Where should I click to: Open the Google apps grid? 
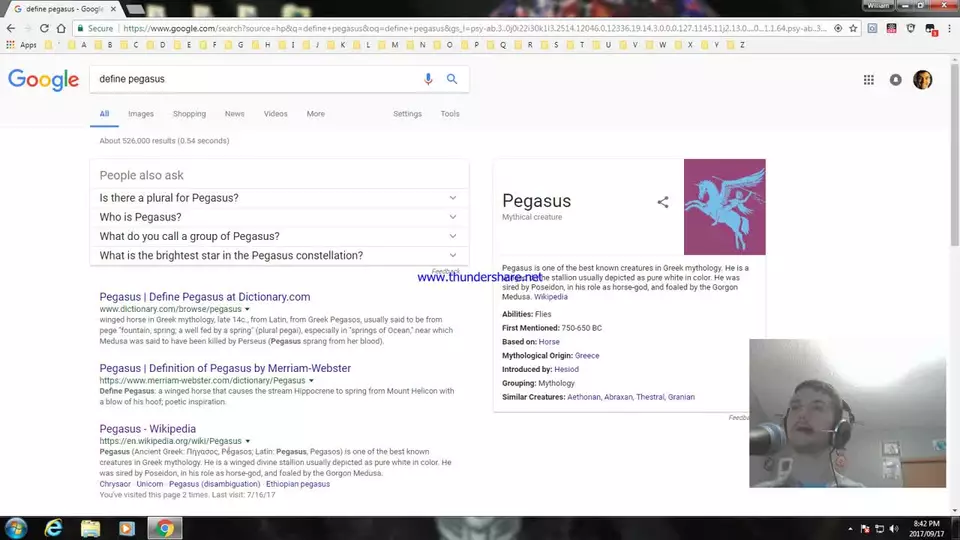pos(868,80)
